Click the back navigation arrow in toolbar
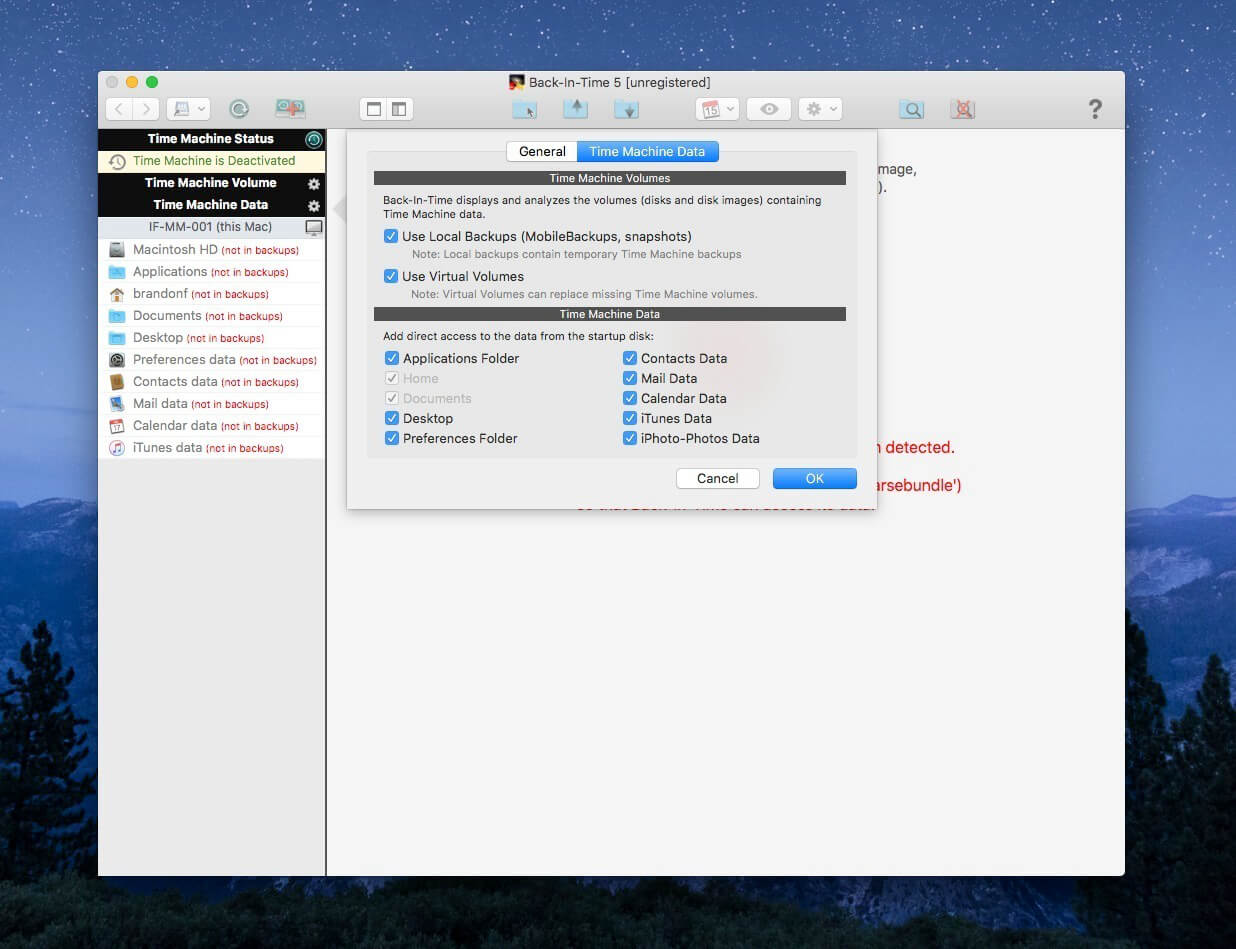Image resolution: width=1236 pixels, height=949 pixels. (x=119, y=109)
